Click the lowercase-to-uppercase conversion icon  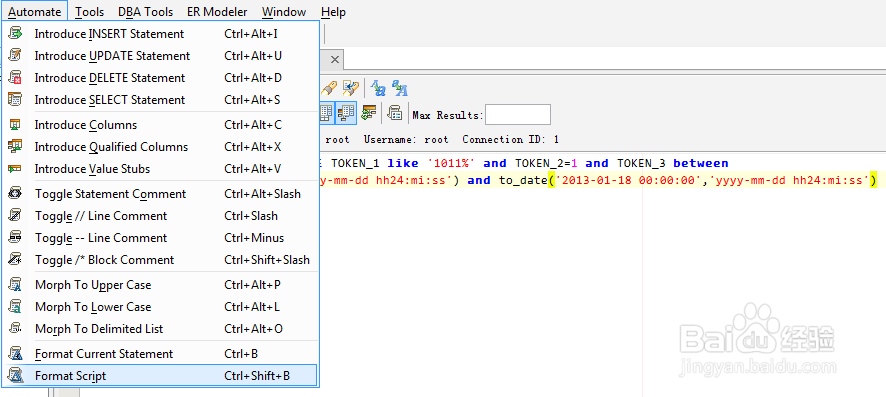click(400, 88)
